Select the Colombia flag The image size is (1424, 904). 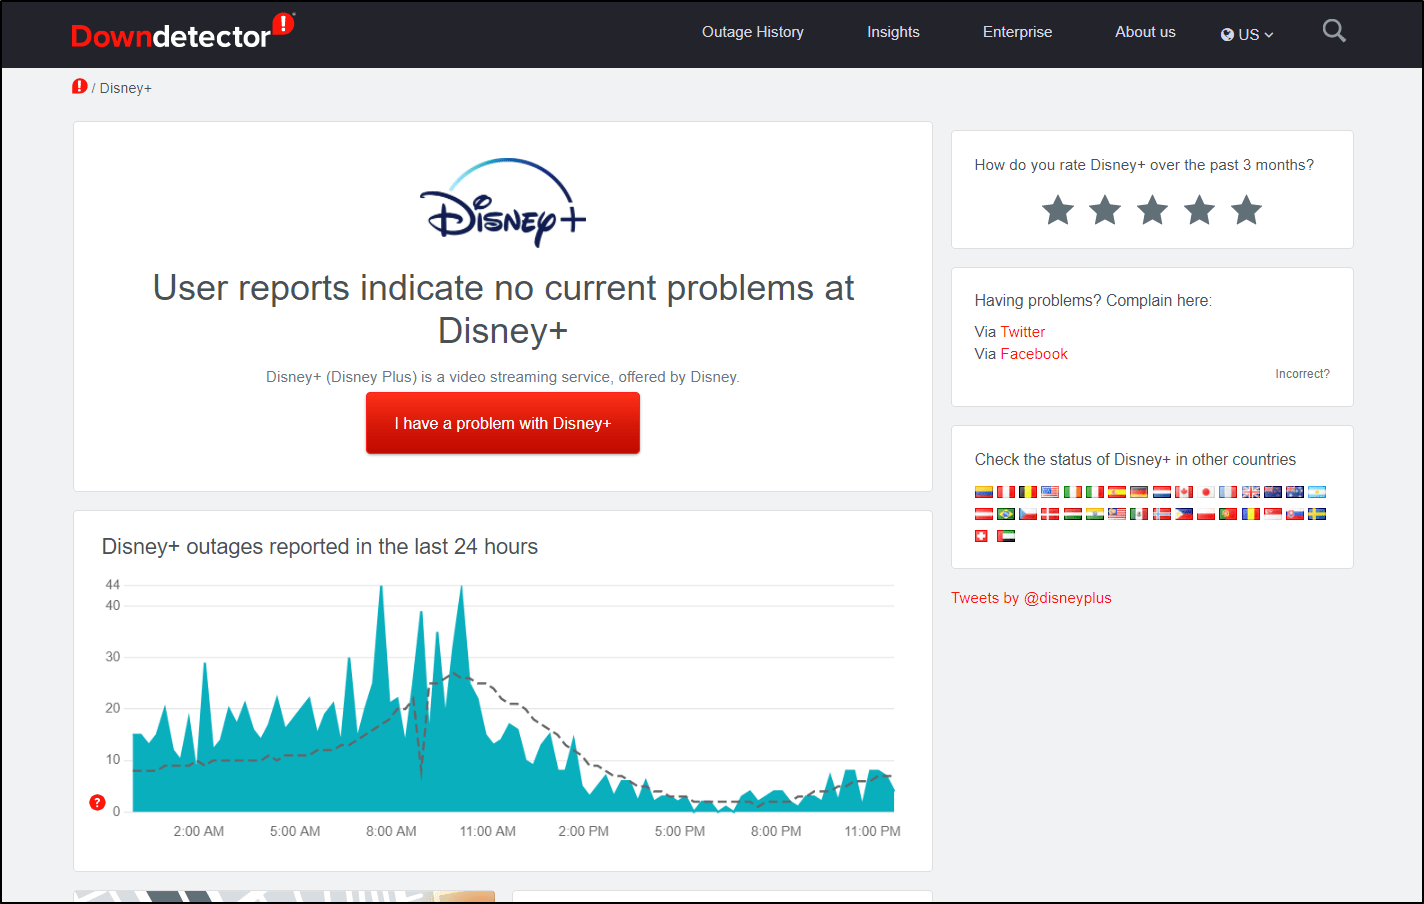(984, 492)
